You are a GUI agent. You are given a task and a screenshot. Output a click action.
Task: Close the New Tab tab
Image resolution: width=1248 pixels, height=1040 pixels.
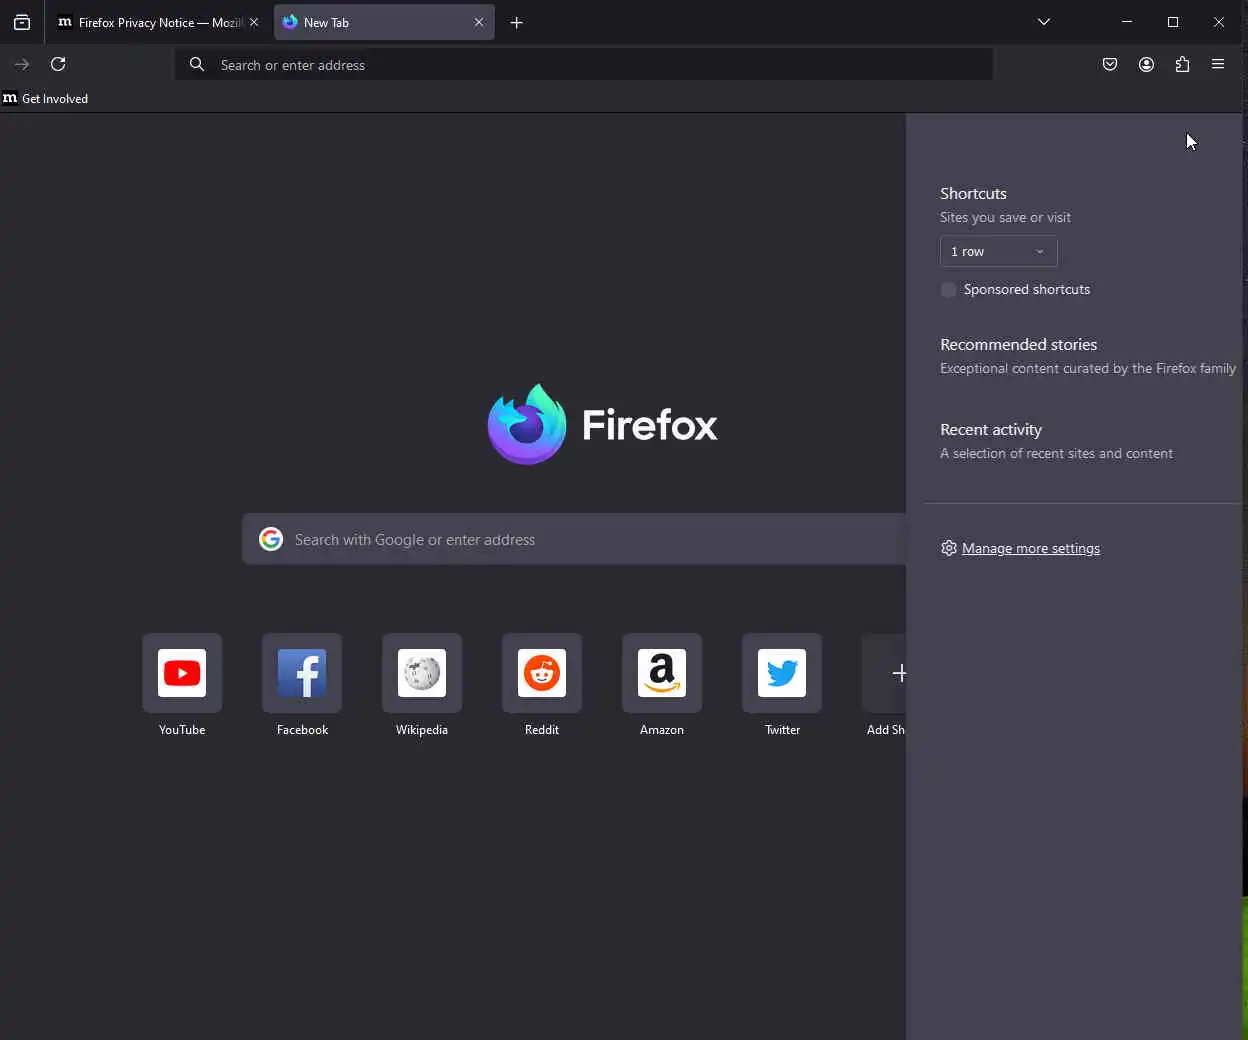click(x=479, y=22)
